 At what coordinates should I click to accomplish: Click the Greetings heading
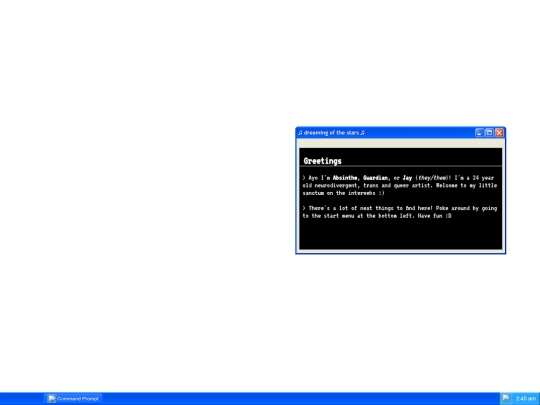tap(323, 161)
